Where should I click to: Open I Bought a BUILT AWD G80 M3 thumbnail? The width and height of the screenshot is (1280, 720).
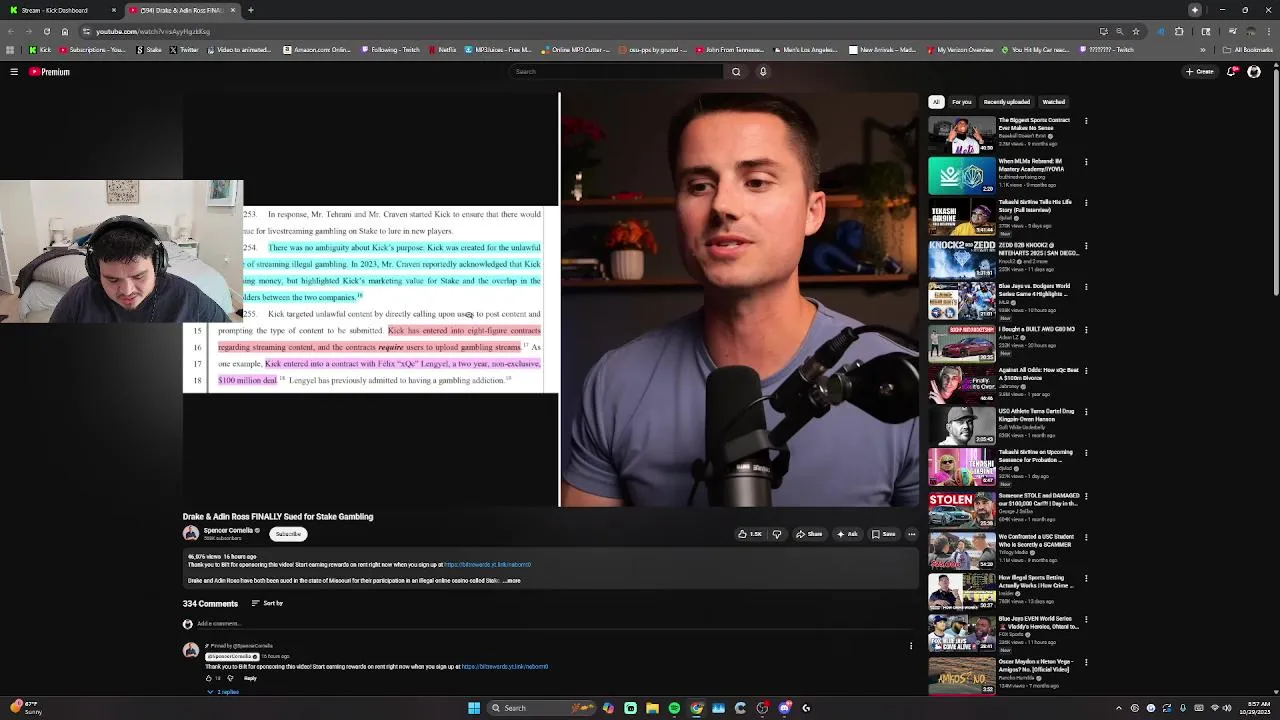(962, 342)
